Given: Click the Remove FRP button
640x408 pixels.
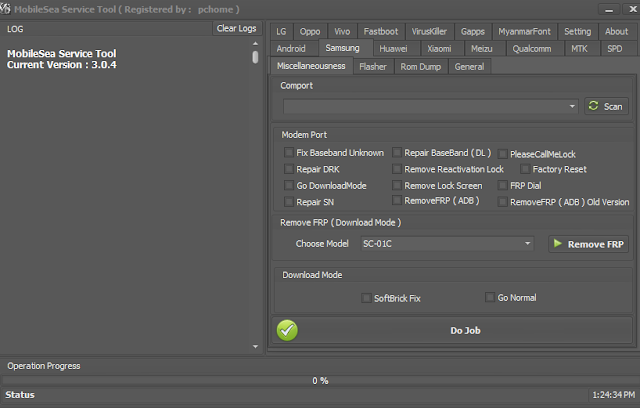Looking at the screenshot, I should pyautogui.click(x=588, y=244).
